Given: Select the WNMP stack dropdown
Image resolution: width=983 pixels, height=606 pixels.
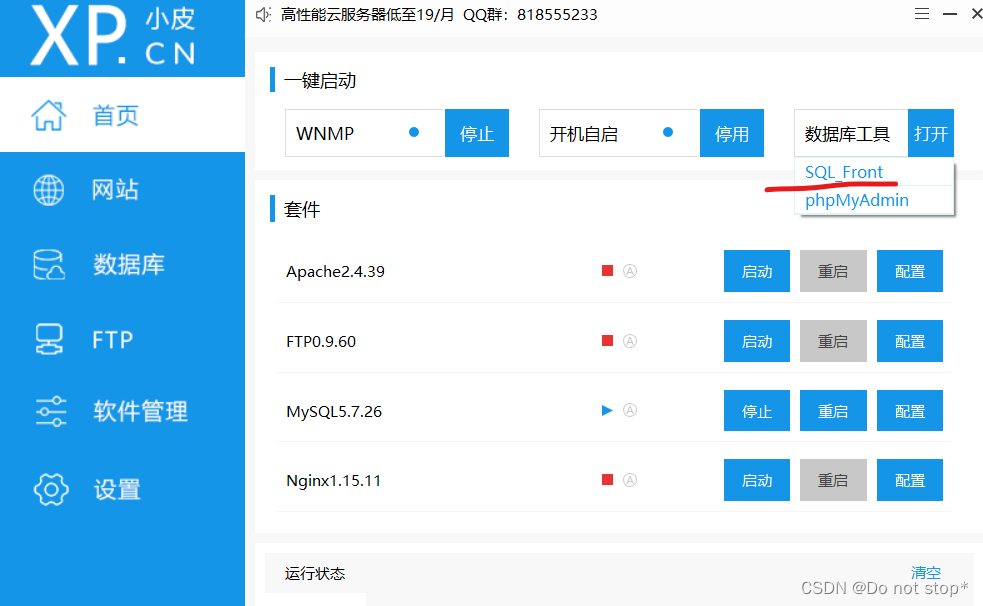Looking at the screenshot, I should coord(365,133).
